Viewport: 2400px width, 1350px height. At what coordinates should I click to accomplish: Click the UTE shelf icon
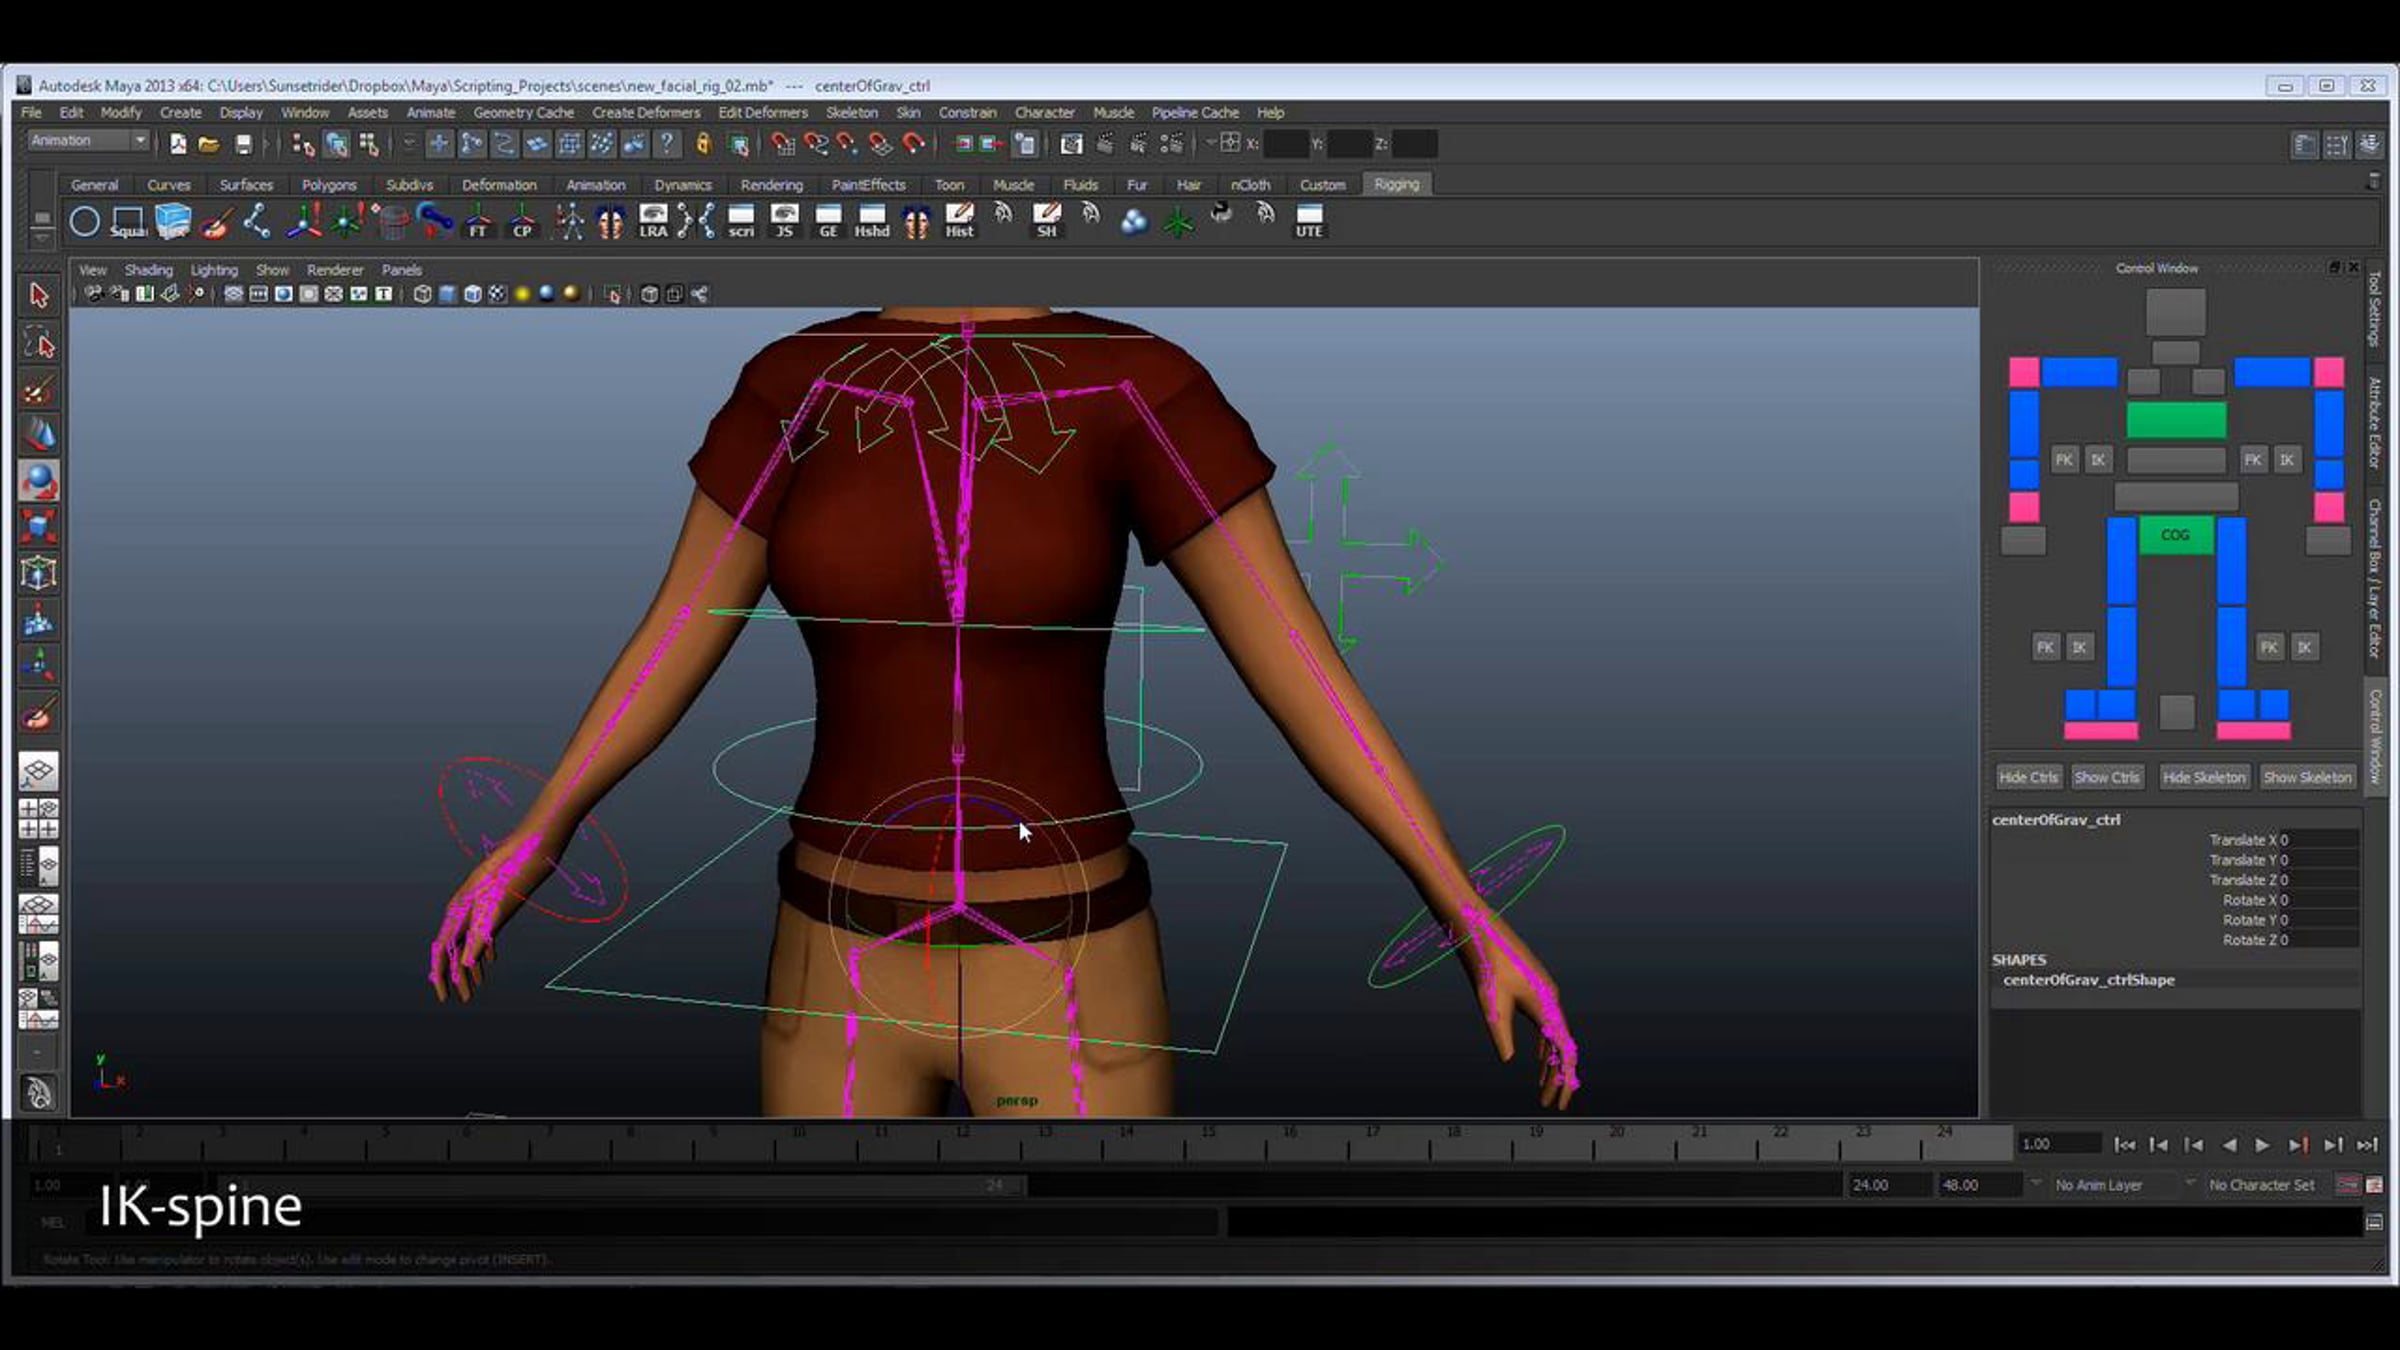[x=1309, y=220]
